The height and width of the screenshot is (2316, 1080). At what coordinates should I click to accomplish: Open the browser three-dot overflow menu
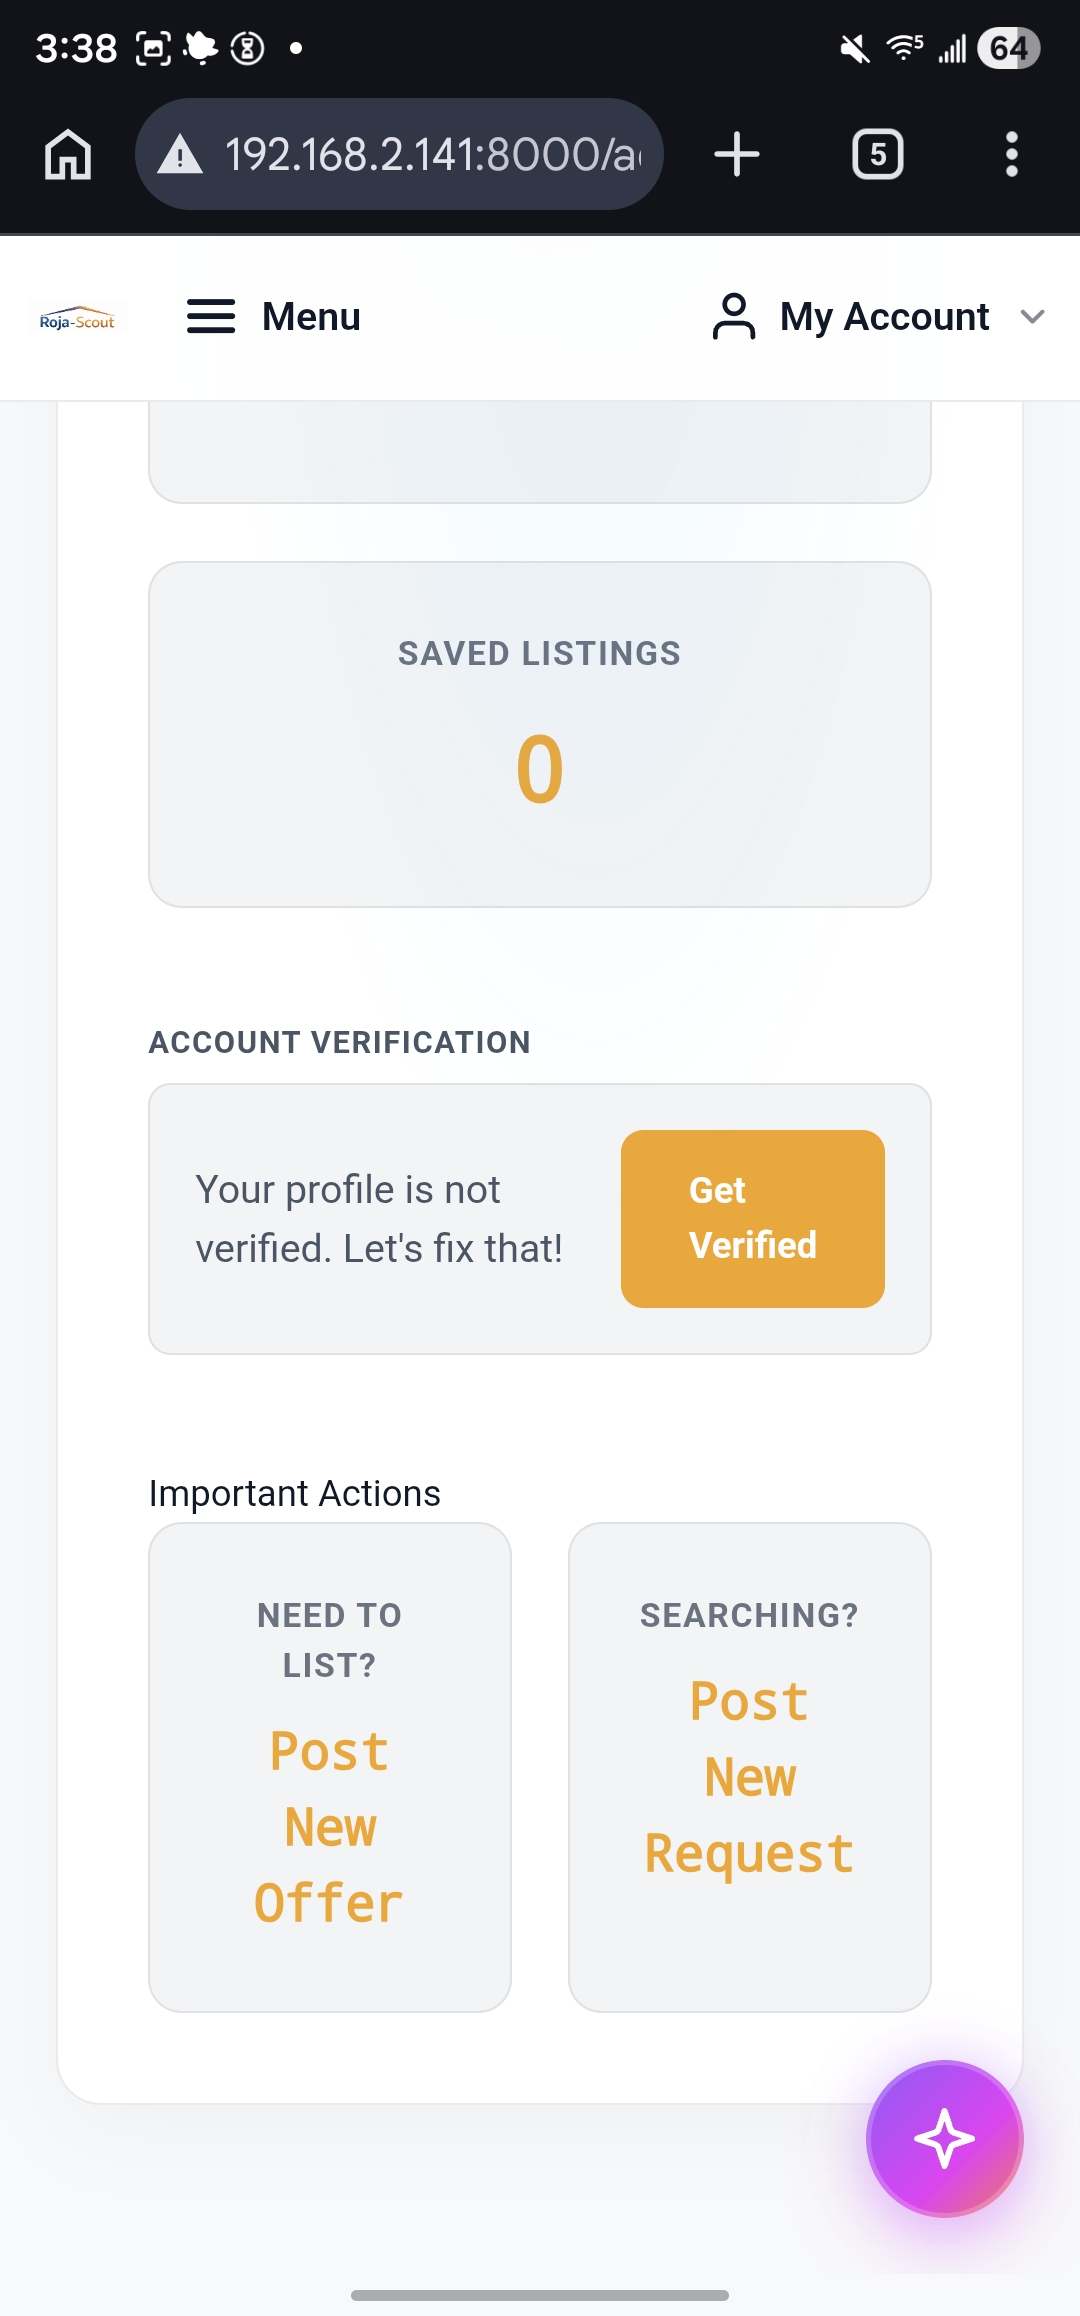[x=1011, y=155]
